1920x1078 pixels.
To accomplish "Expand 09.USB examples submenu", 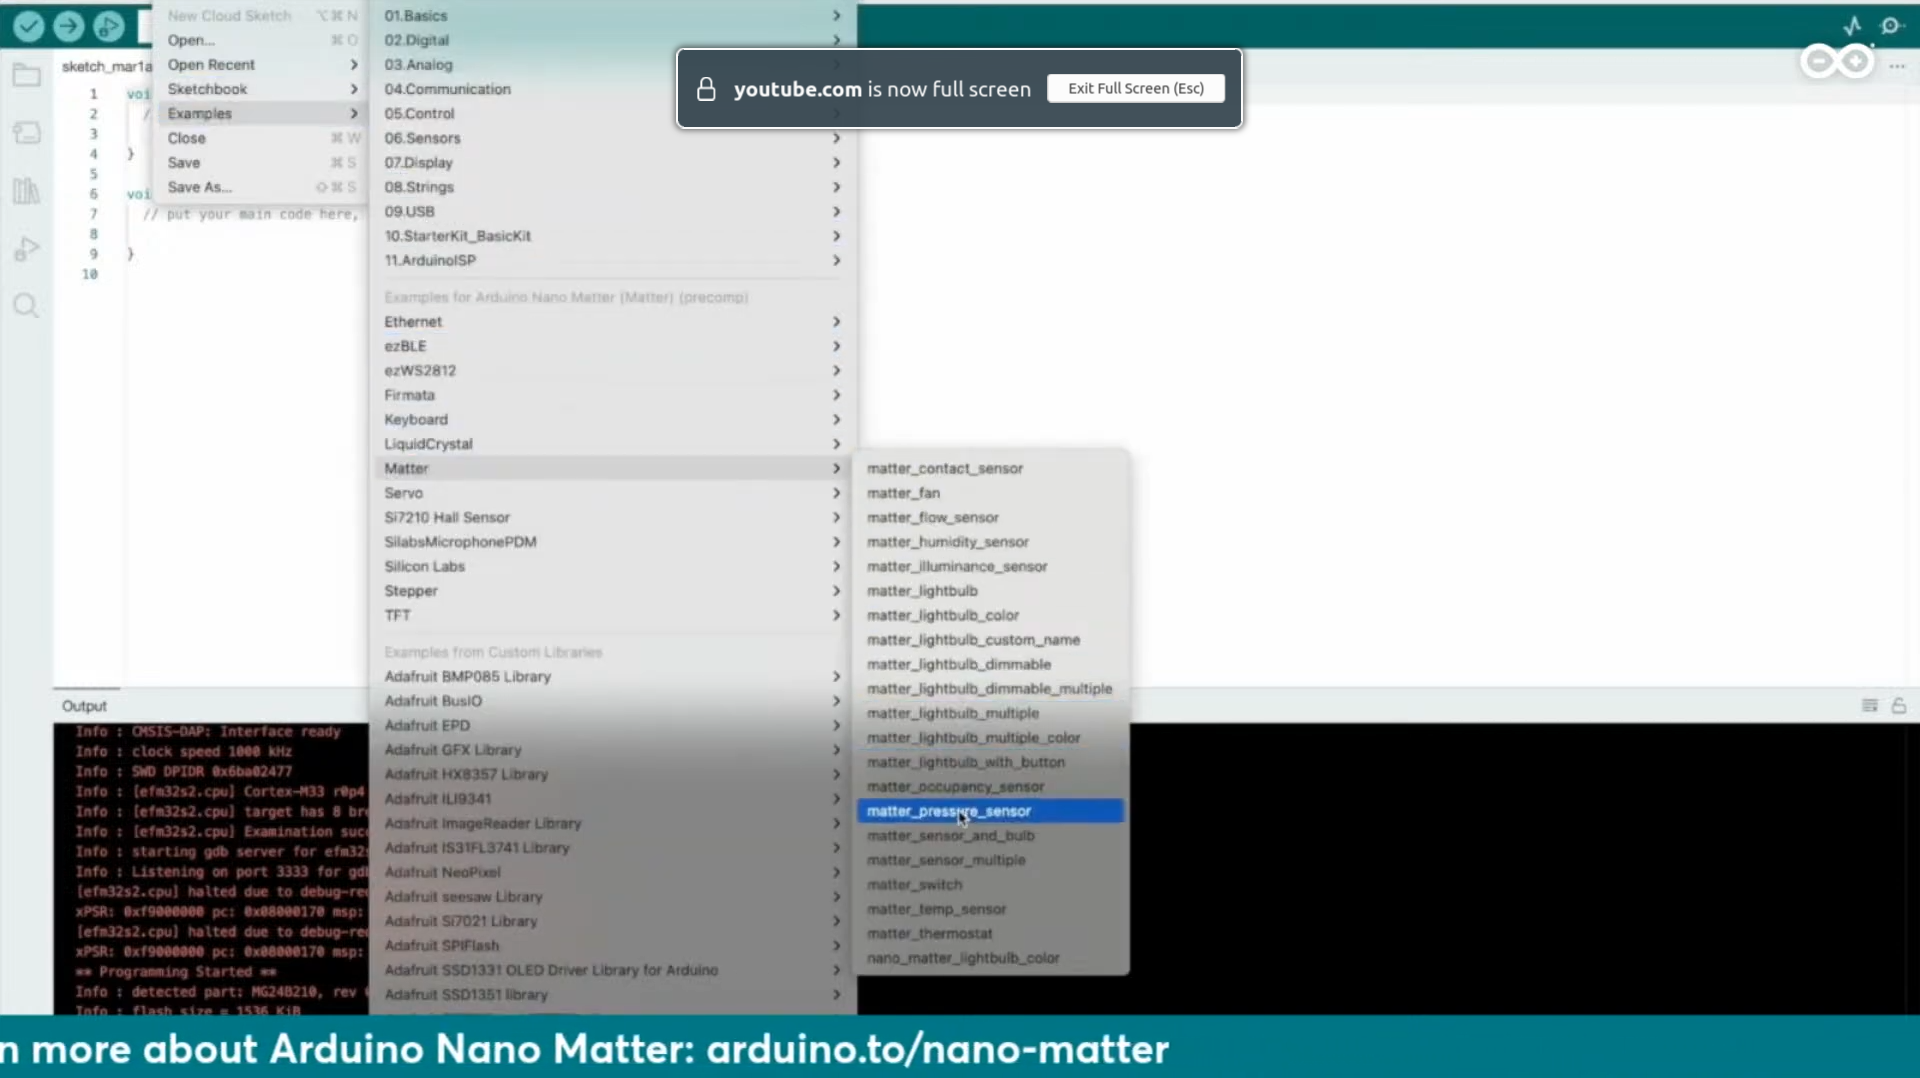I will (x=612, y=211).
